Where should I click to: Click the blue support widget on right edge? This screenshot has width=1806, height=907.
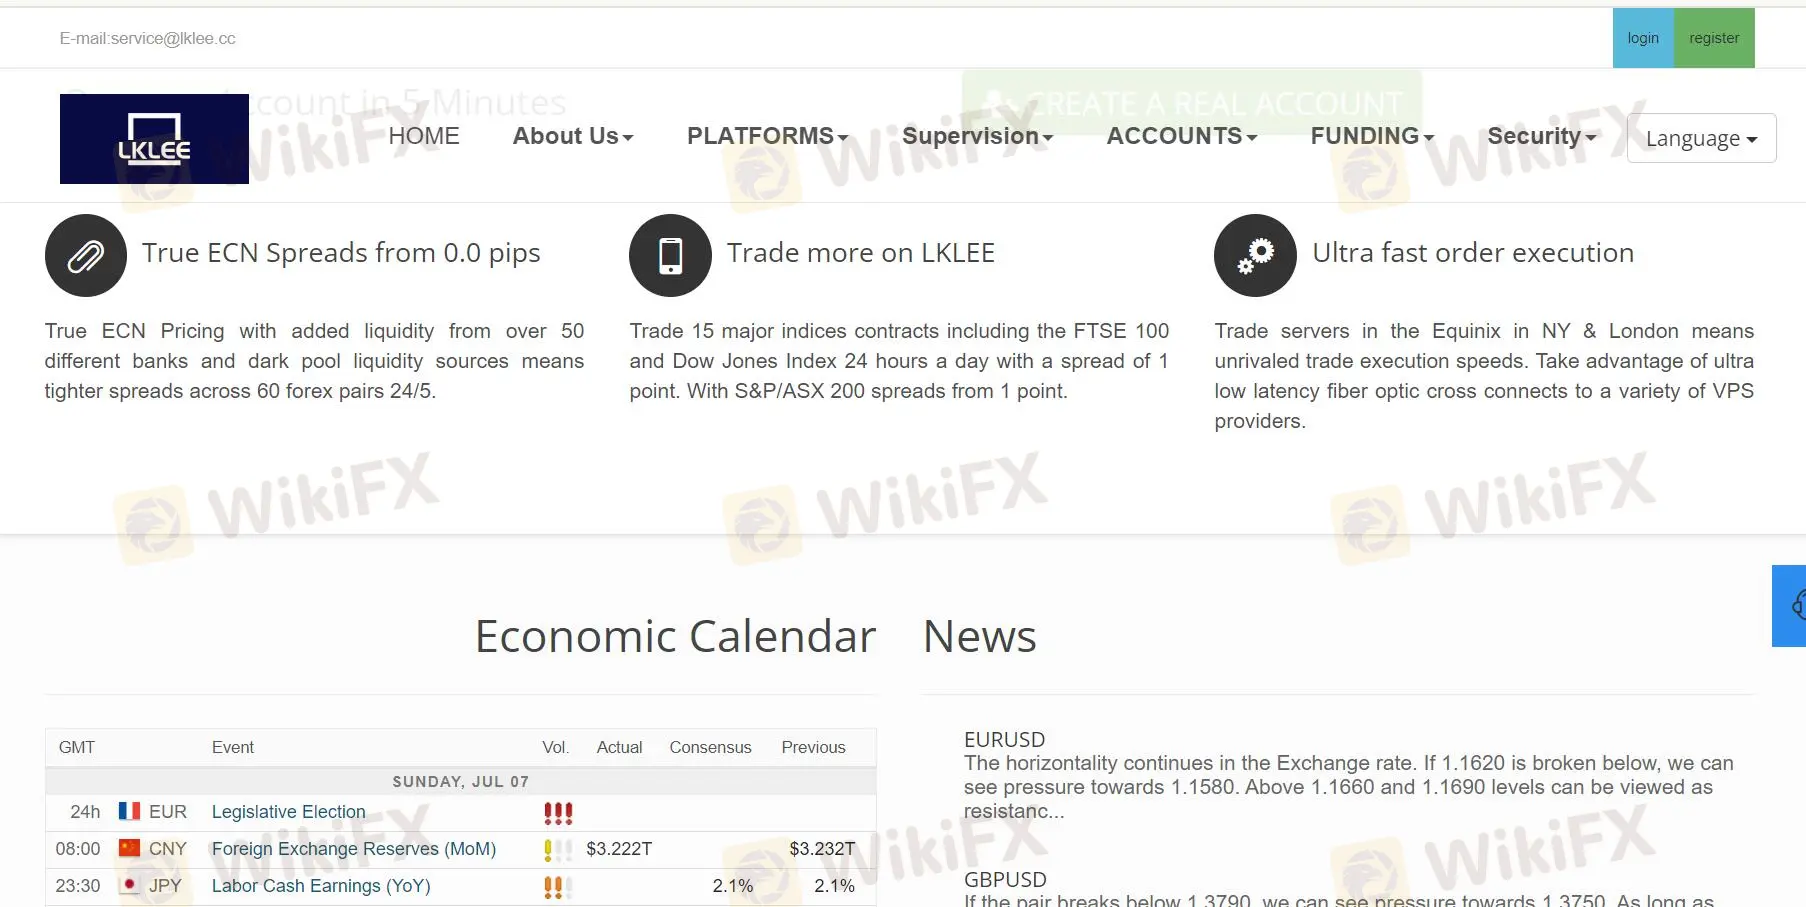1792,606
